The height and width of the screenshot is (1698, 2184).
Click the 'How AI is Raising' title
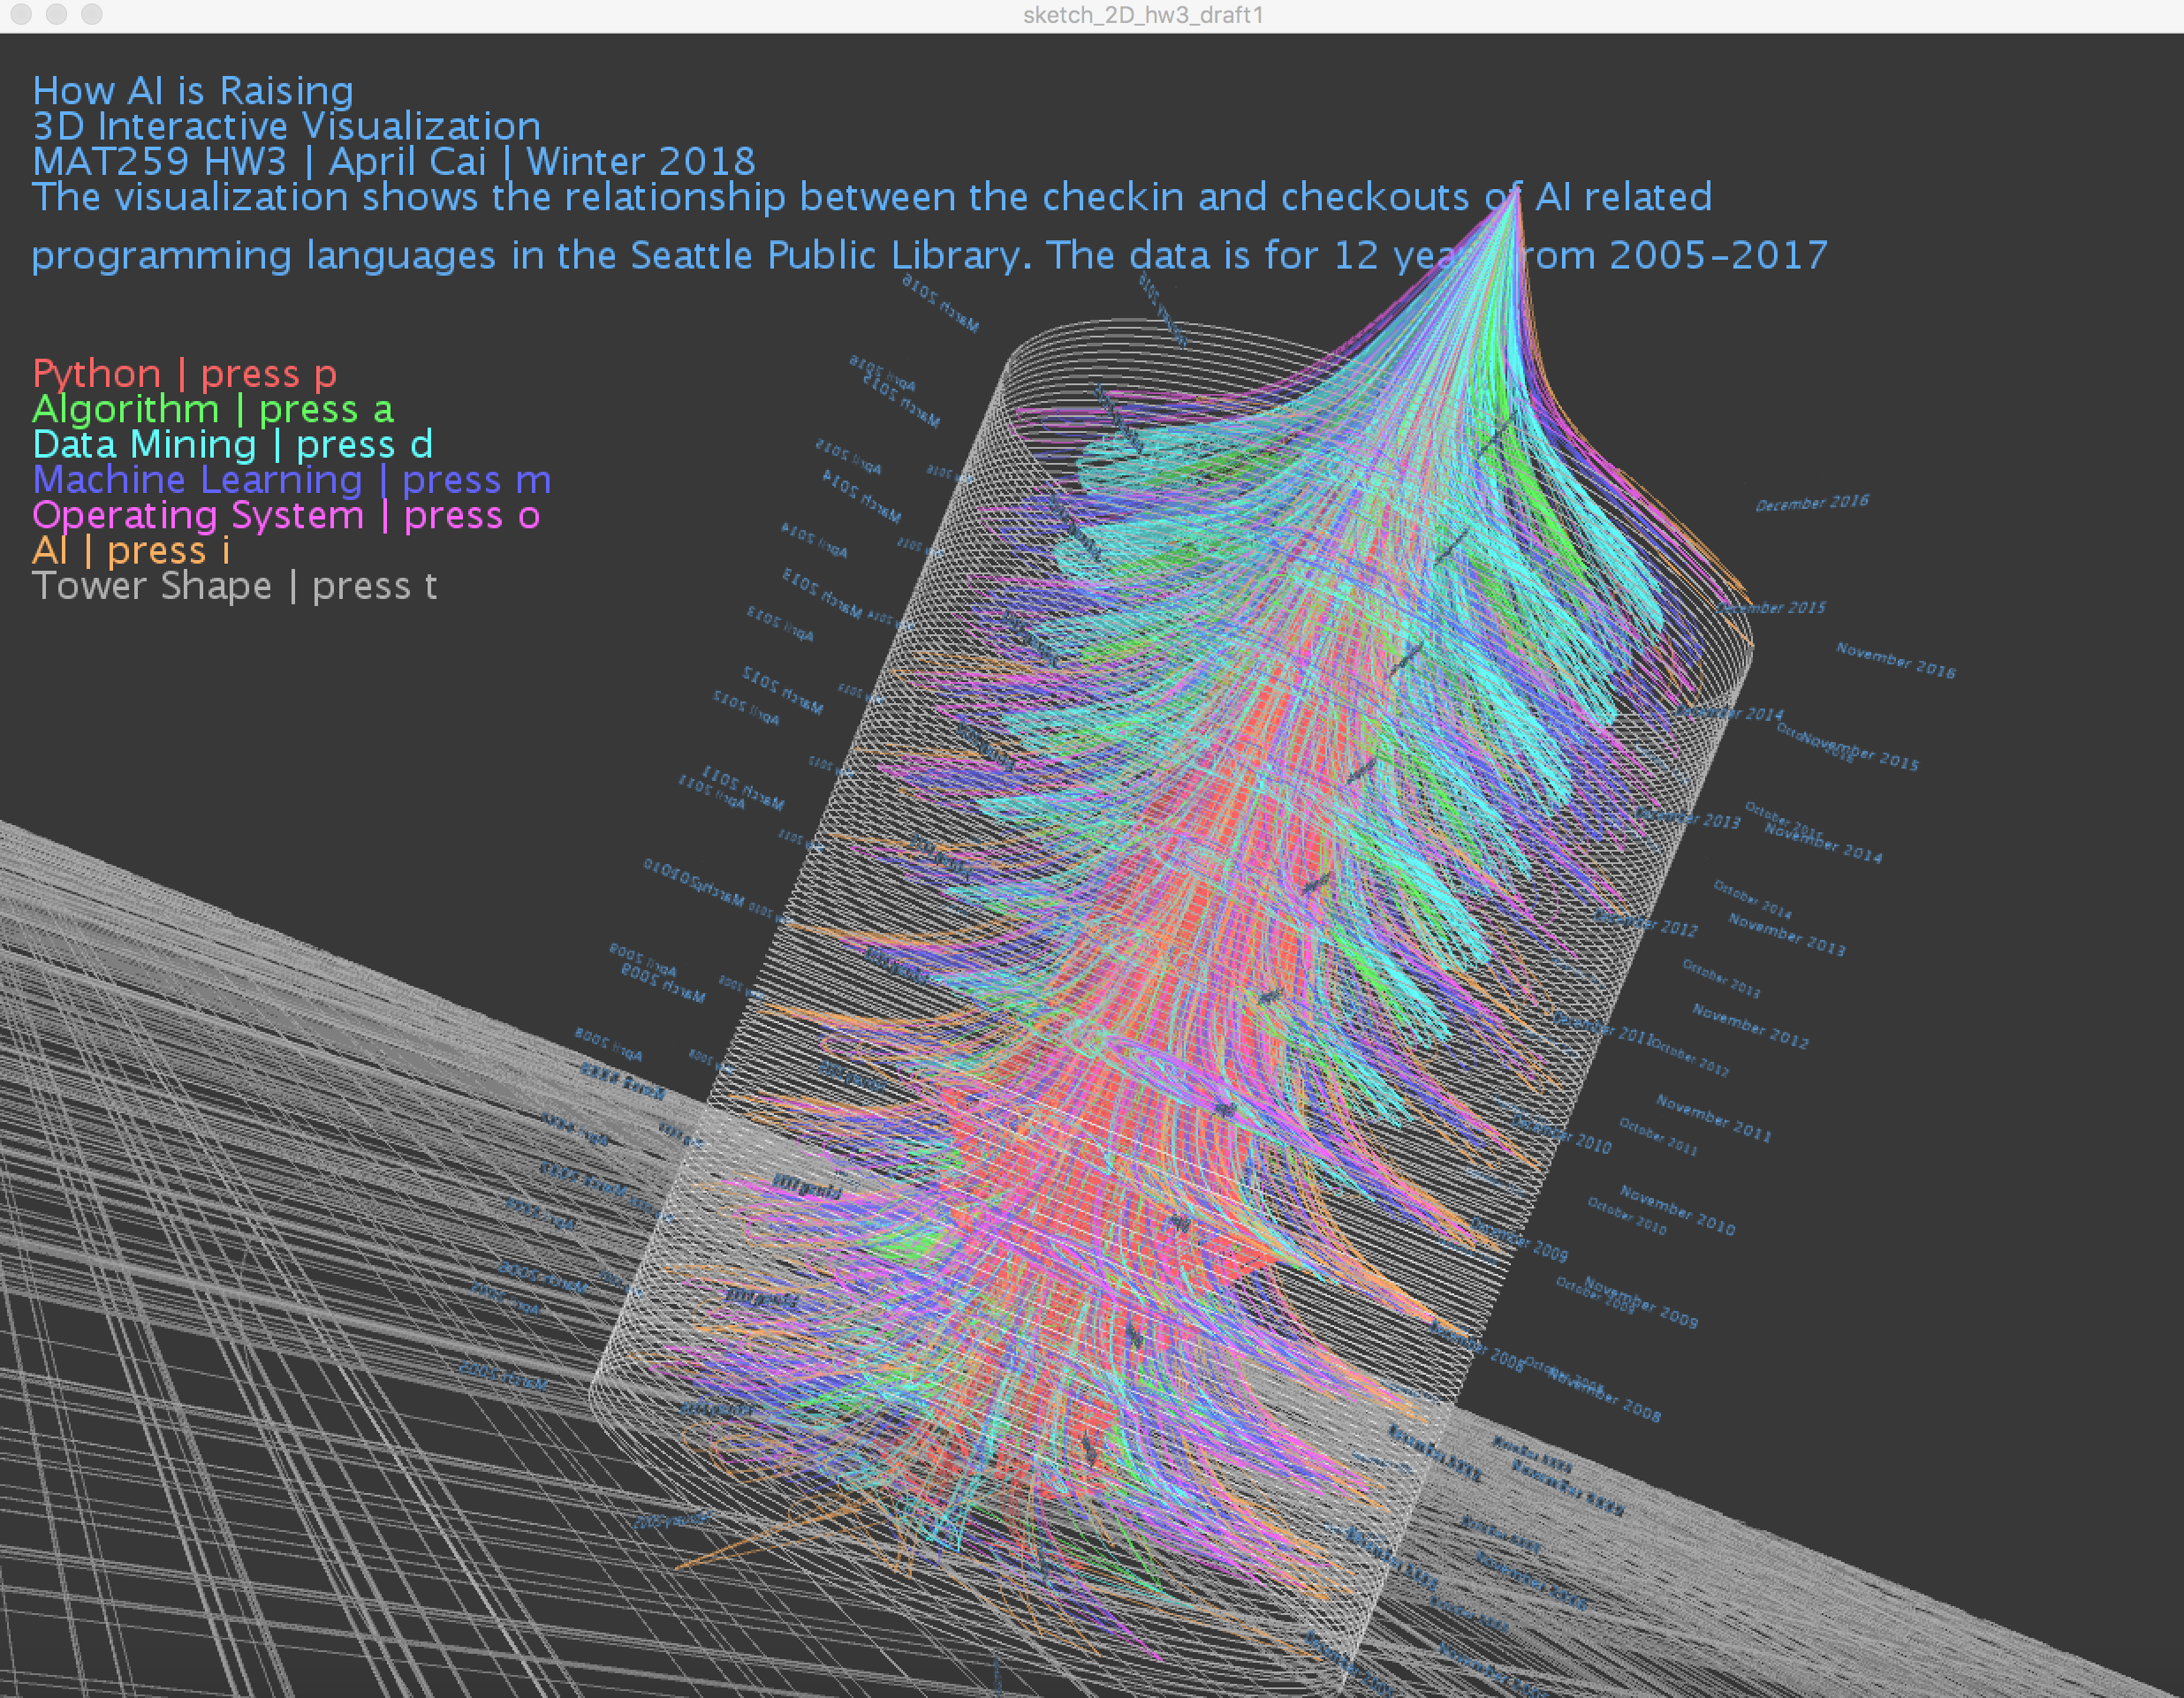193,91
